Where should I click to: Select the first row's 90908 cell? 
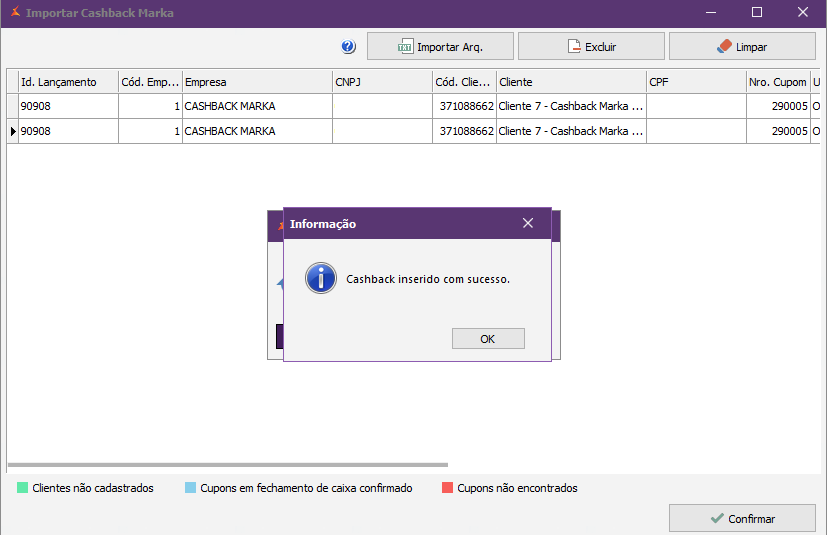click(x=69, y=106)
